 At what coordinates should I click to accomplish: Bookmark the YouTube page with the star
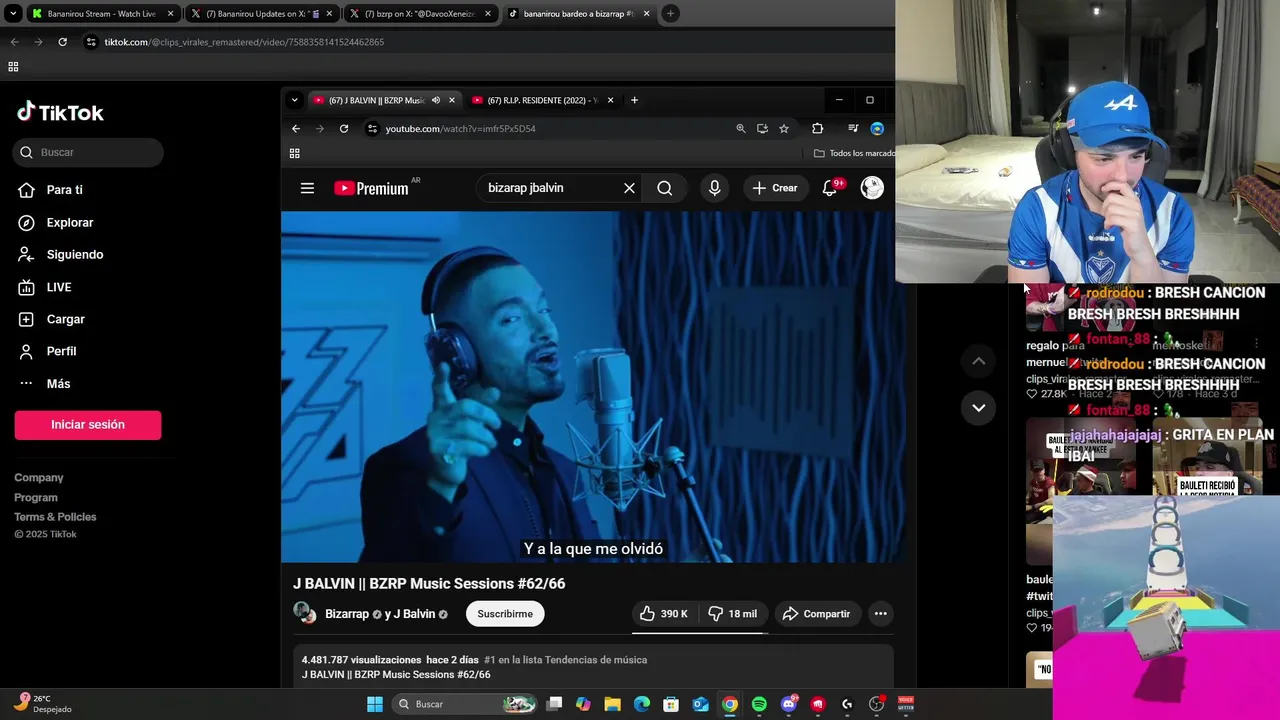(x=784, y=128)
